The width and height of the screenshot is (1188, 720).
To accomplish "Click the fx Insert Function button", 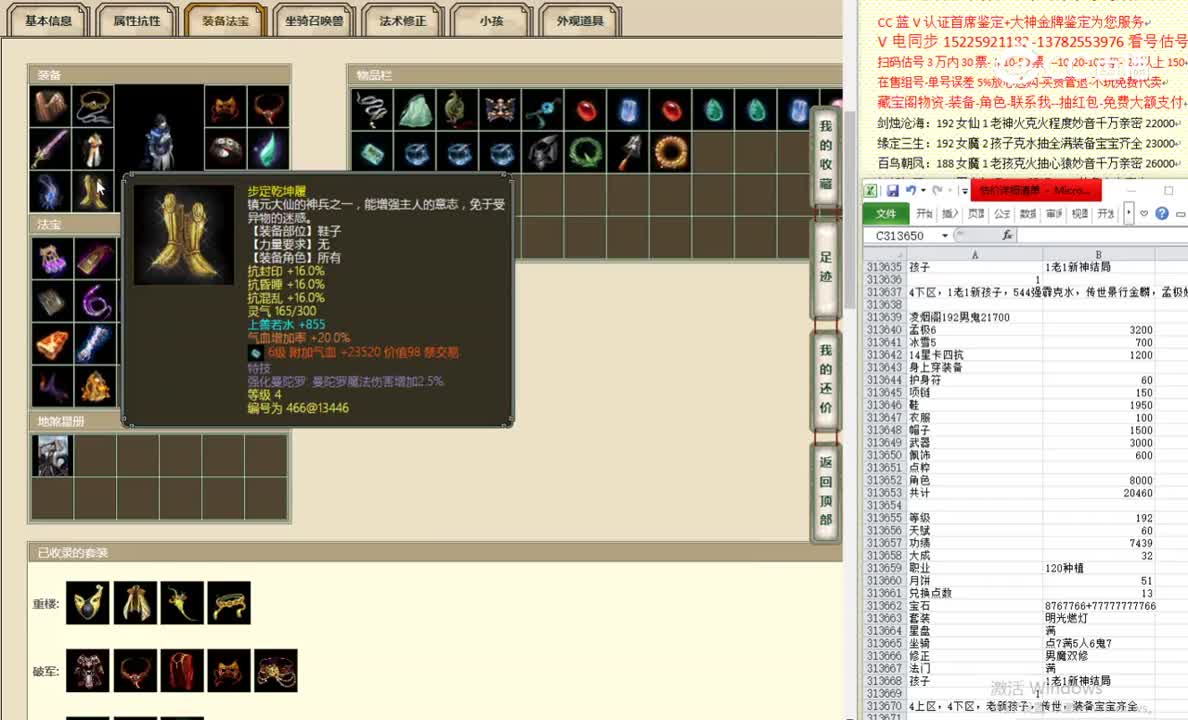I will 1007,236.
